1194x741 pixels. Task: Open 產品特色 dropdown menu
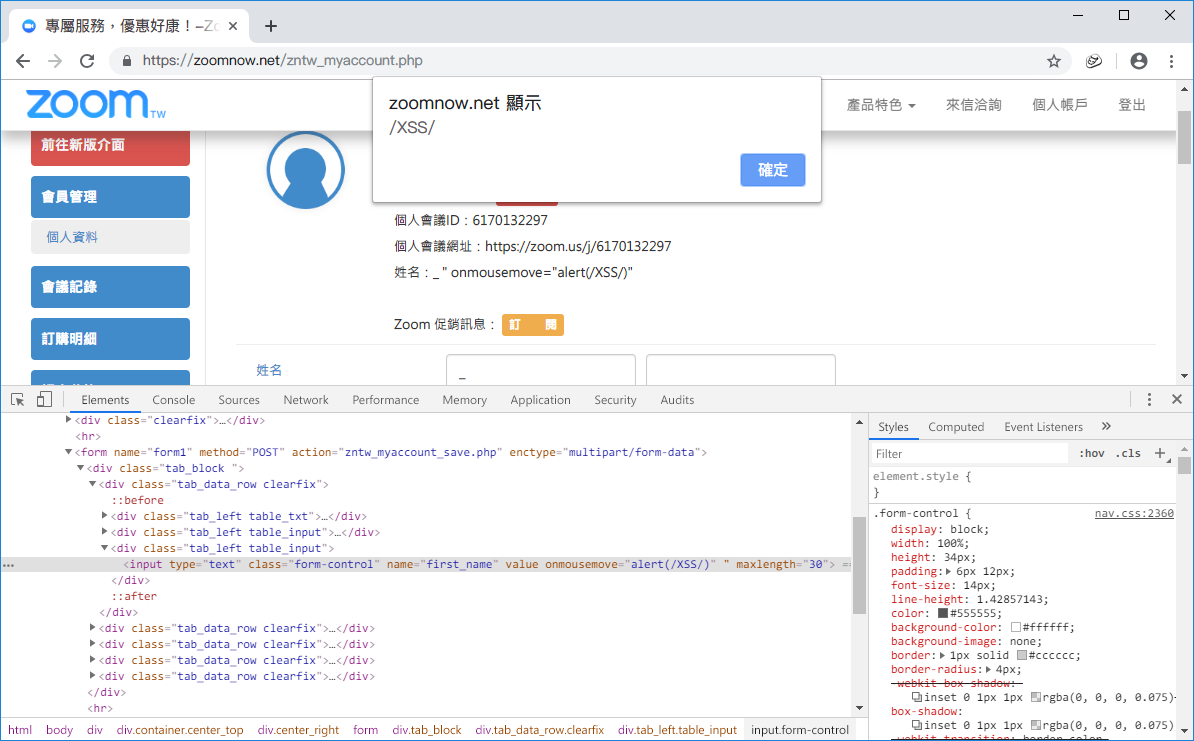pyautogui.click(x=881, y=105)
